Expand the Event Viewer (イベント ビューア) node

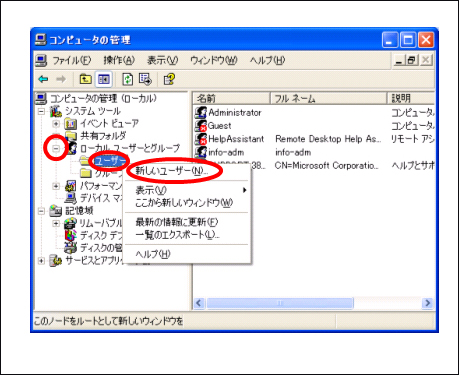coord(56,124)
